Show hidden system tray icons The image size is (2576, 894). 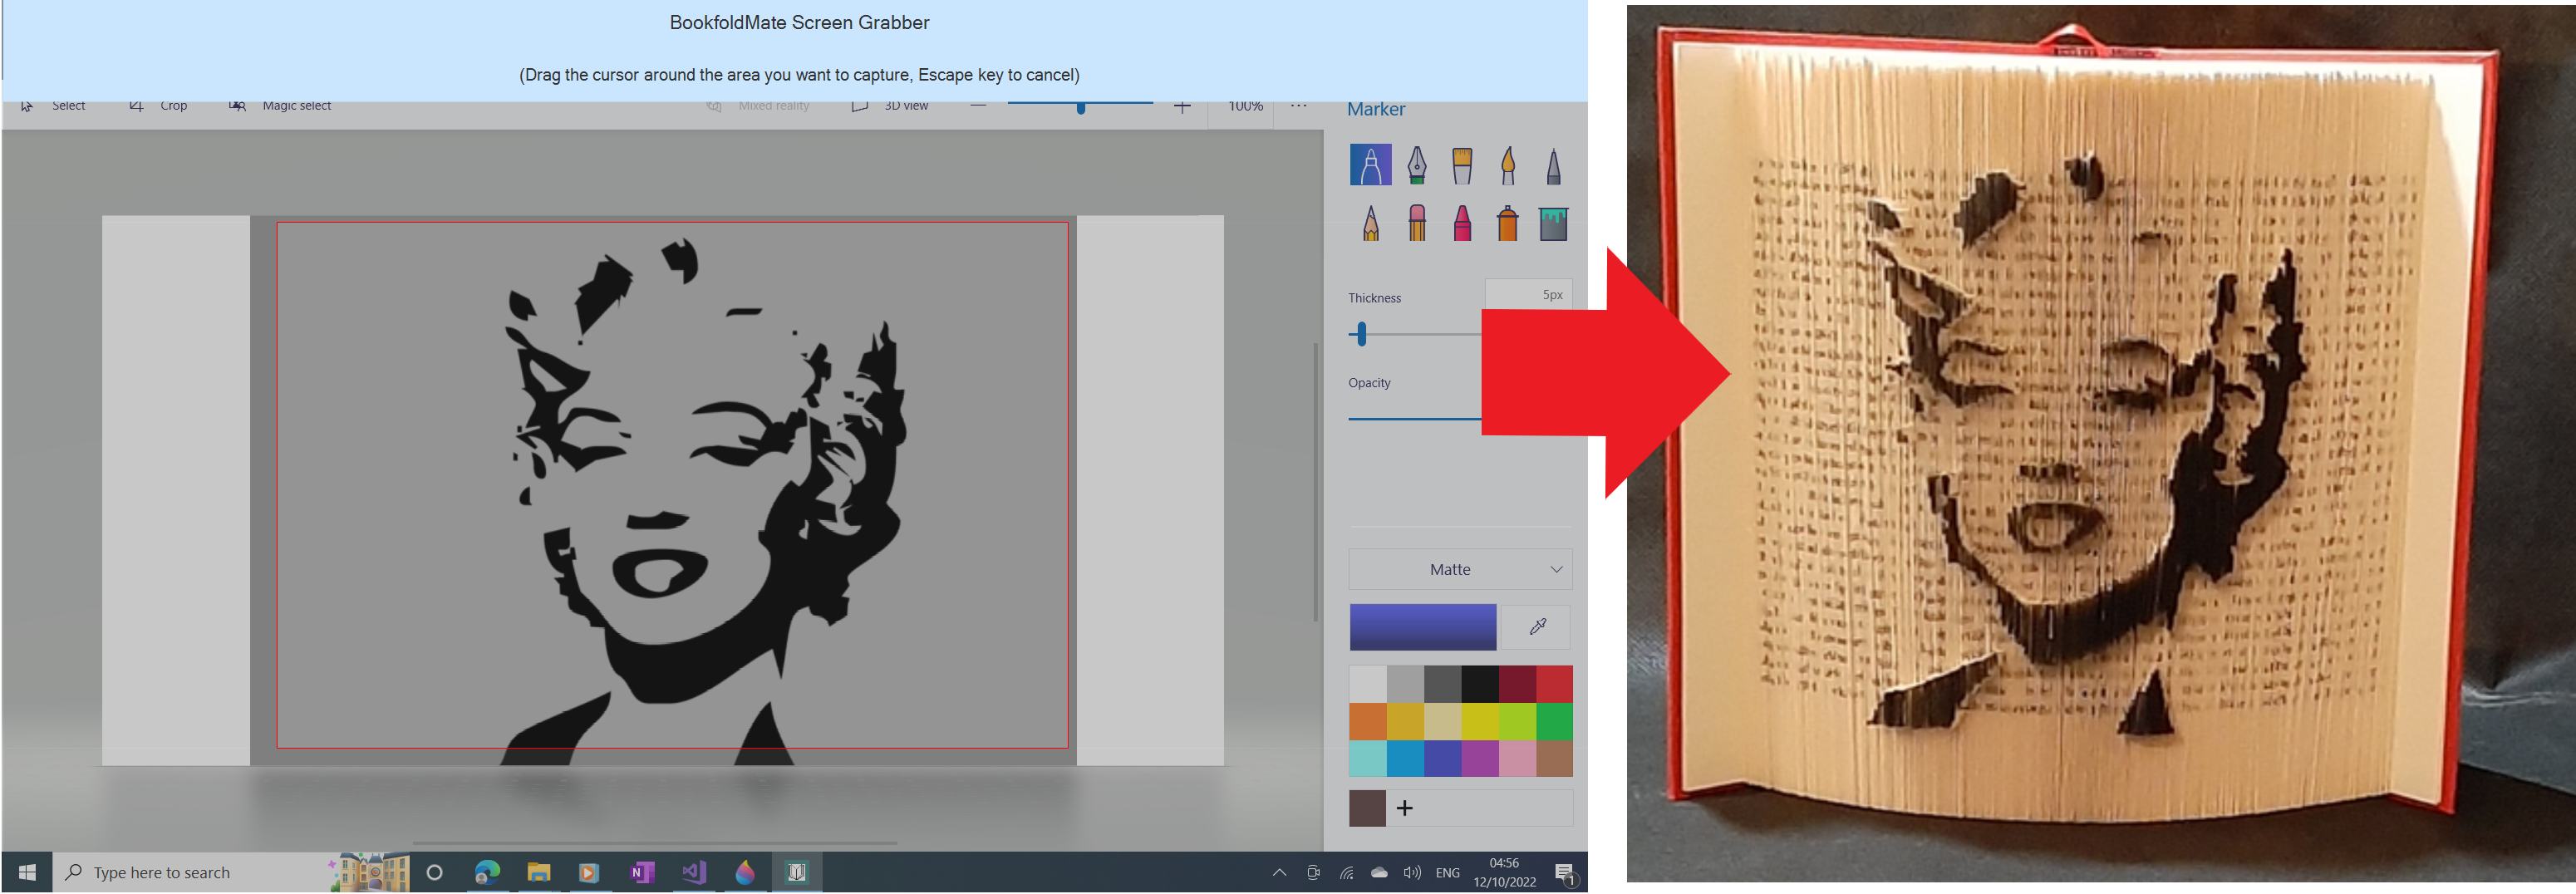tap(1279, 872)
